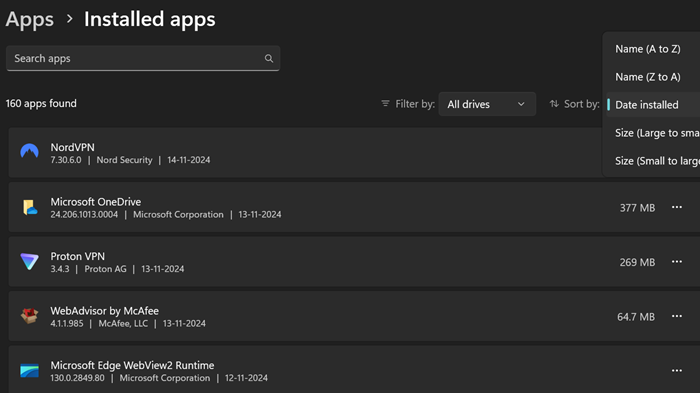The image size is (700, 393).
Task: Go back to Apps breadcrumb
Action: [29, 19]
